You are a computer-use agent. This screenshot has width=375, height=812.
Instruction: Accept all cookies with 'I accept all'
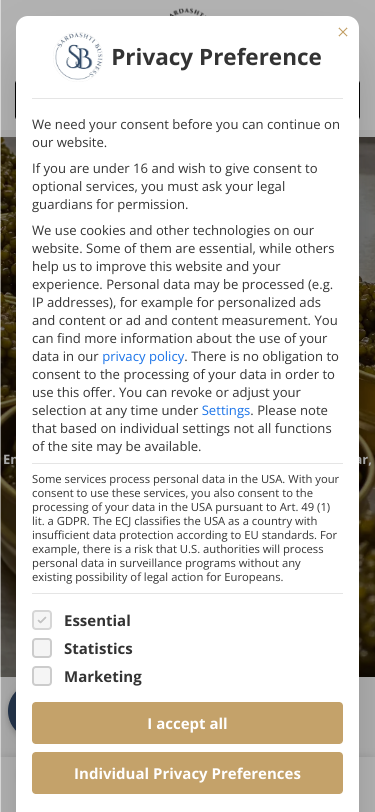[188, 723]
